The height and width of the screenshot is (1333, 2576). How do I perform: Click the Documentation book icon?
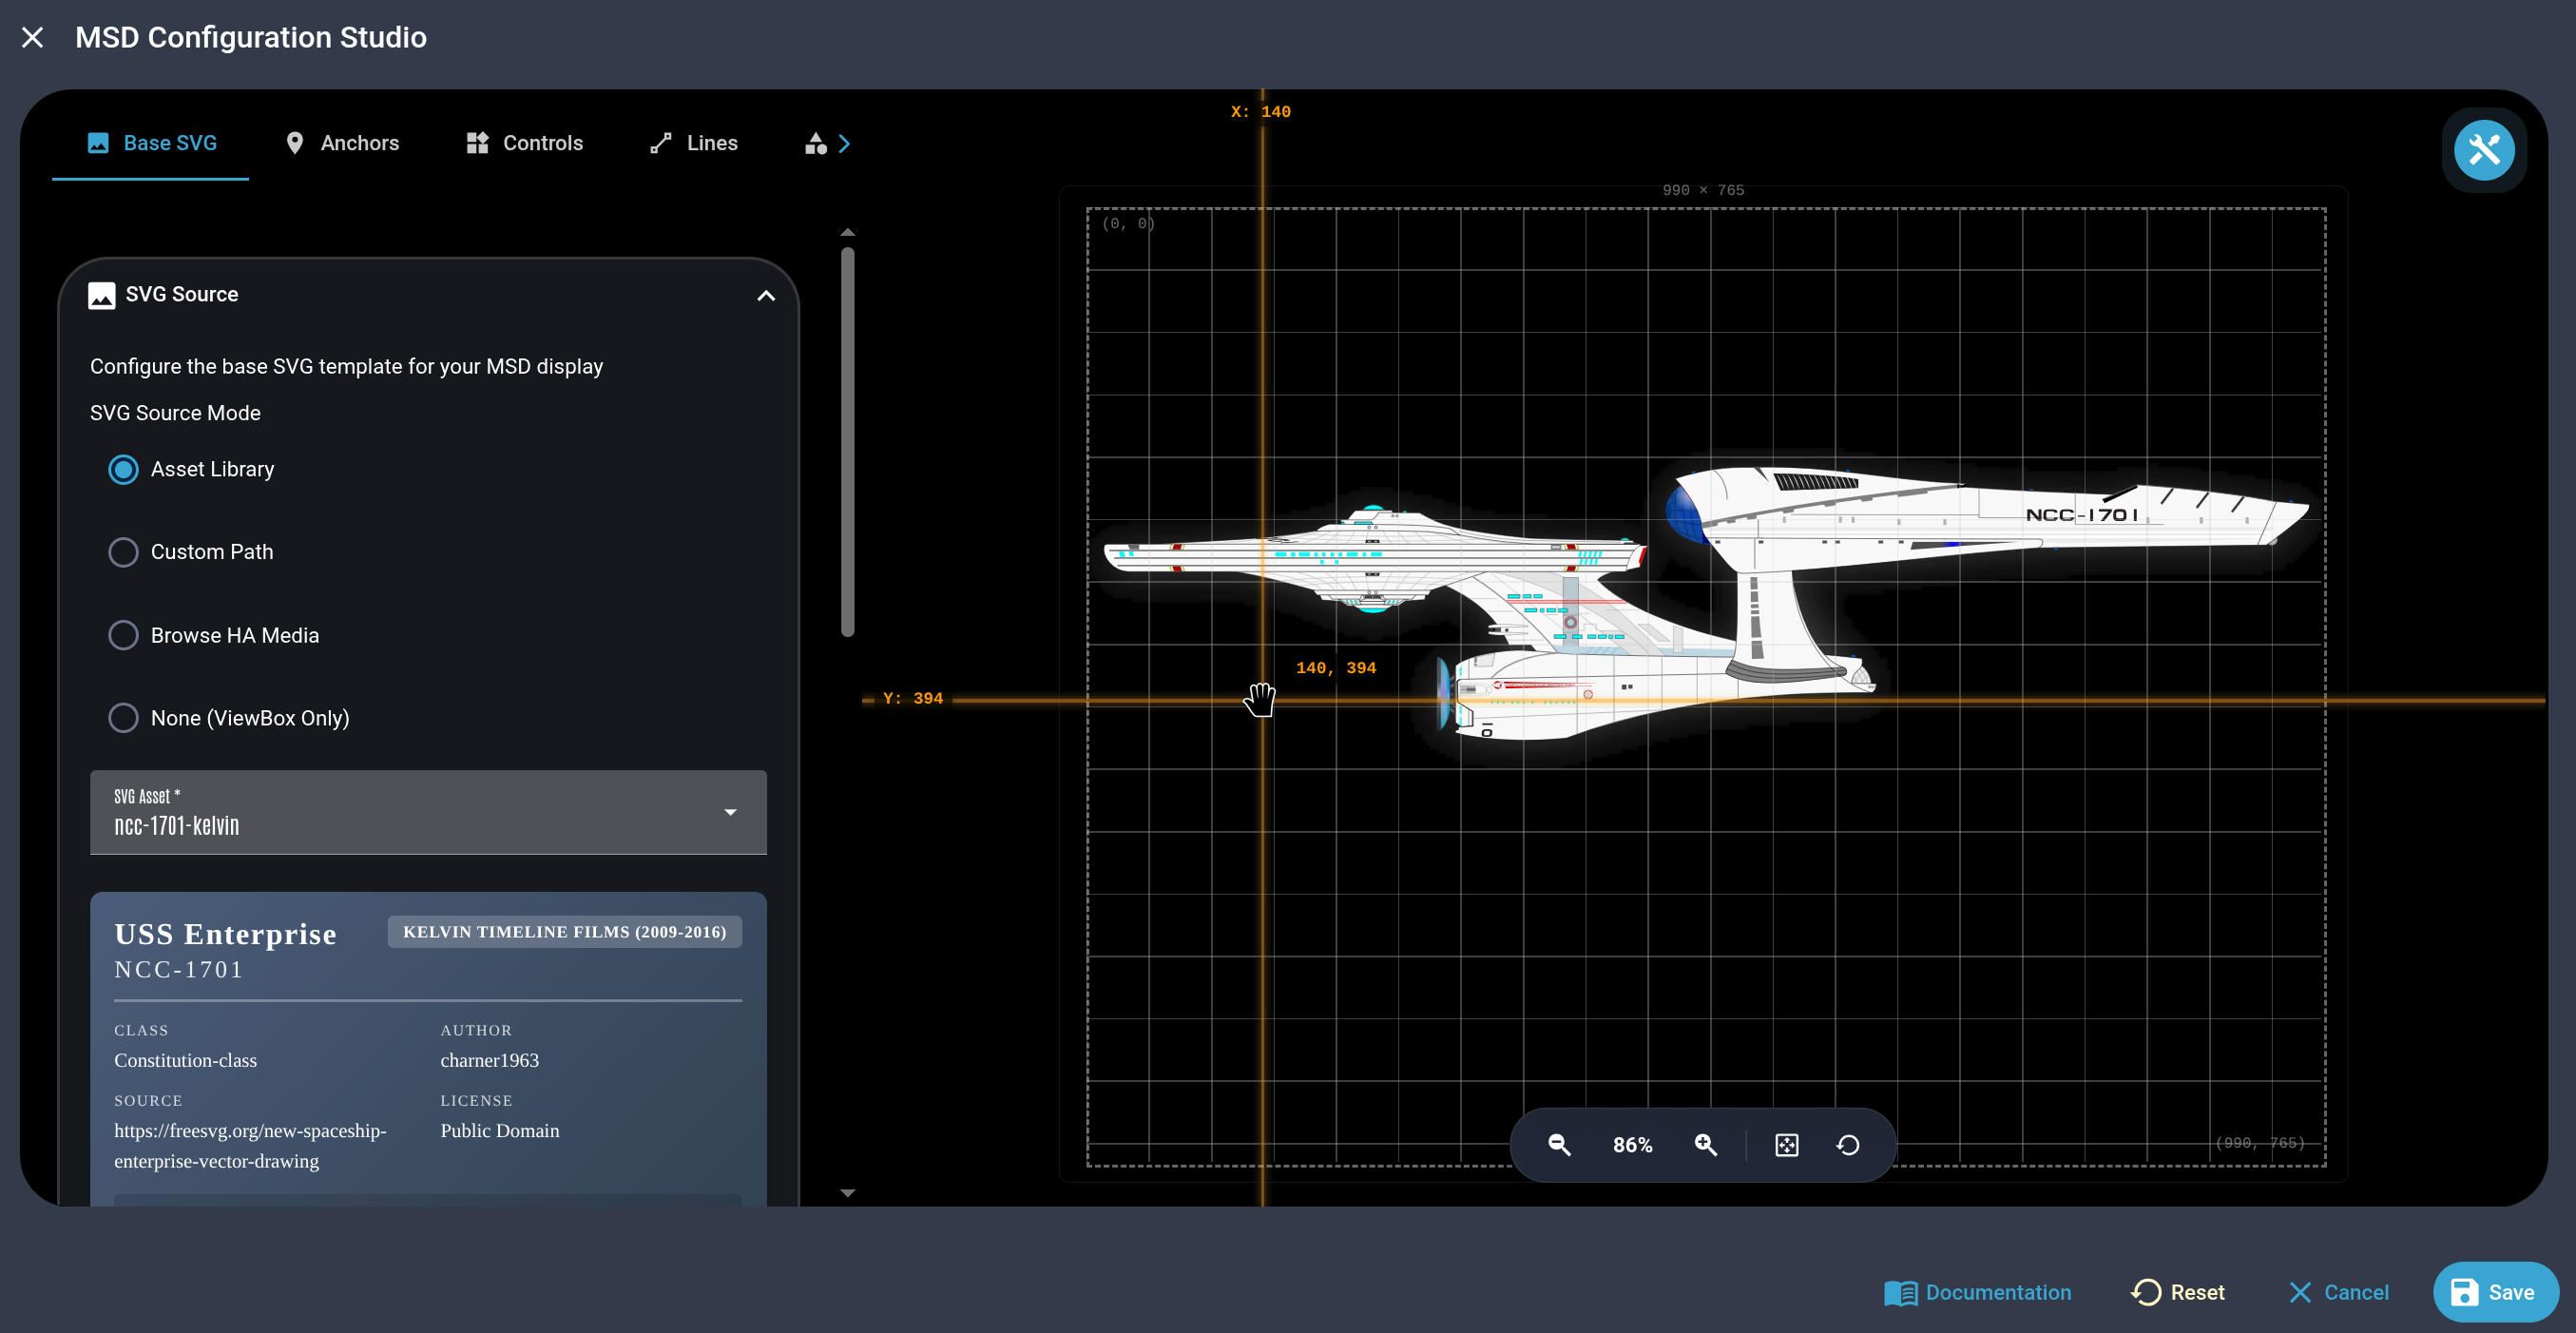[1900, 1293]
